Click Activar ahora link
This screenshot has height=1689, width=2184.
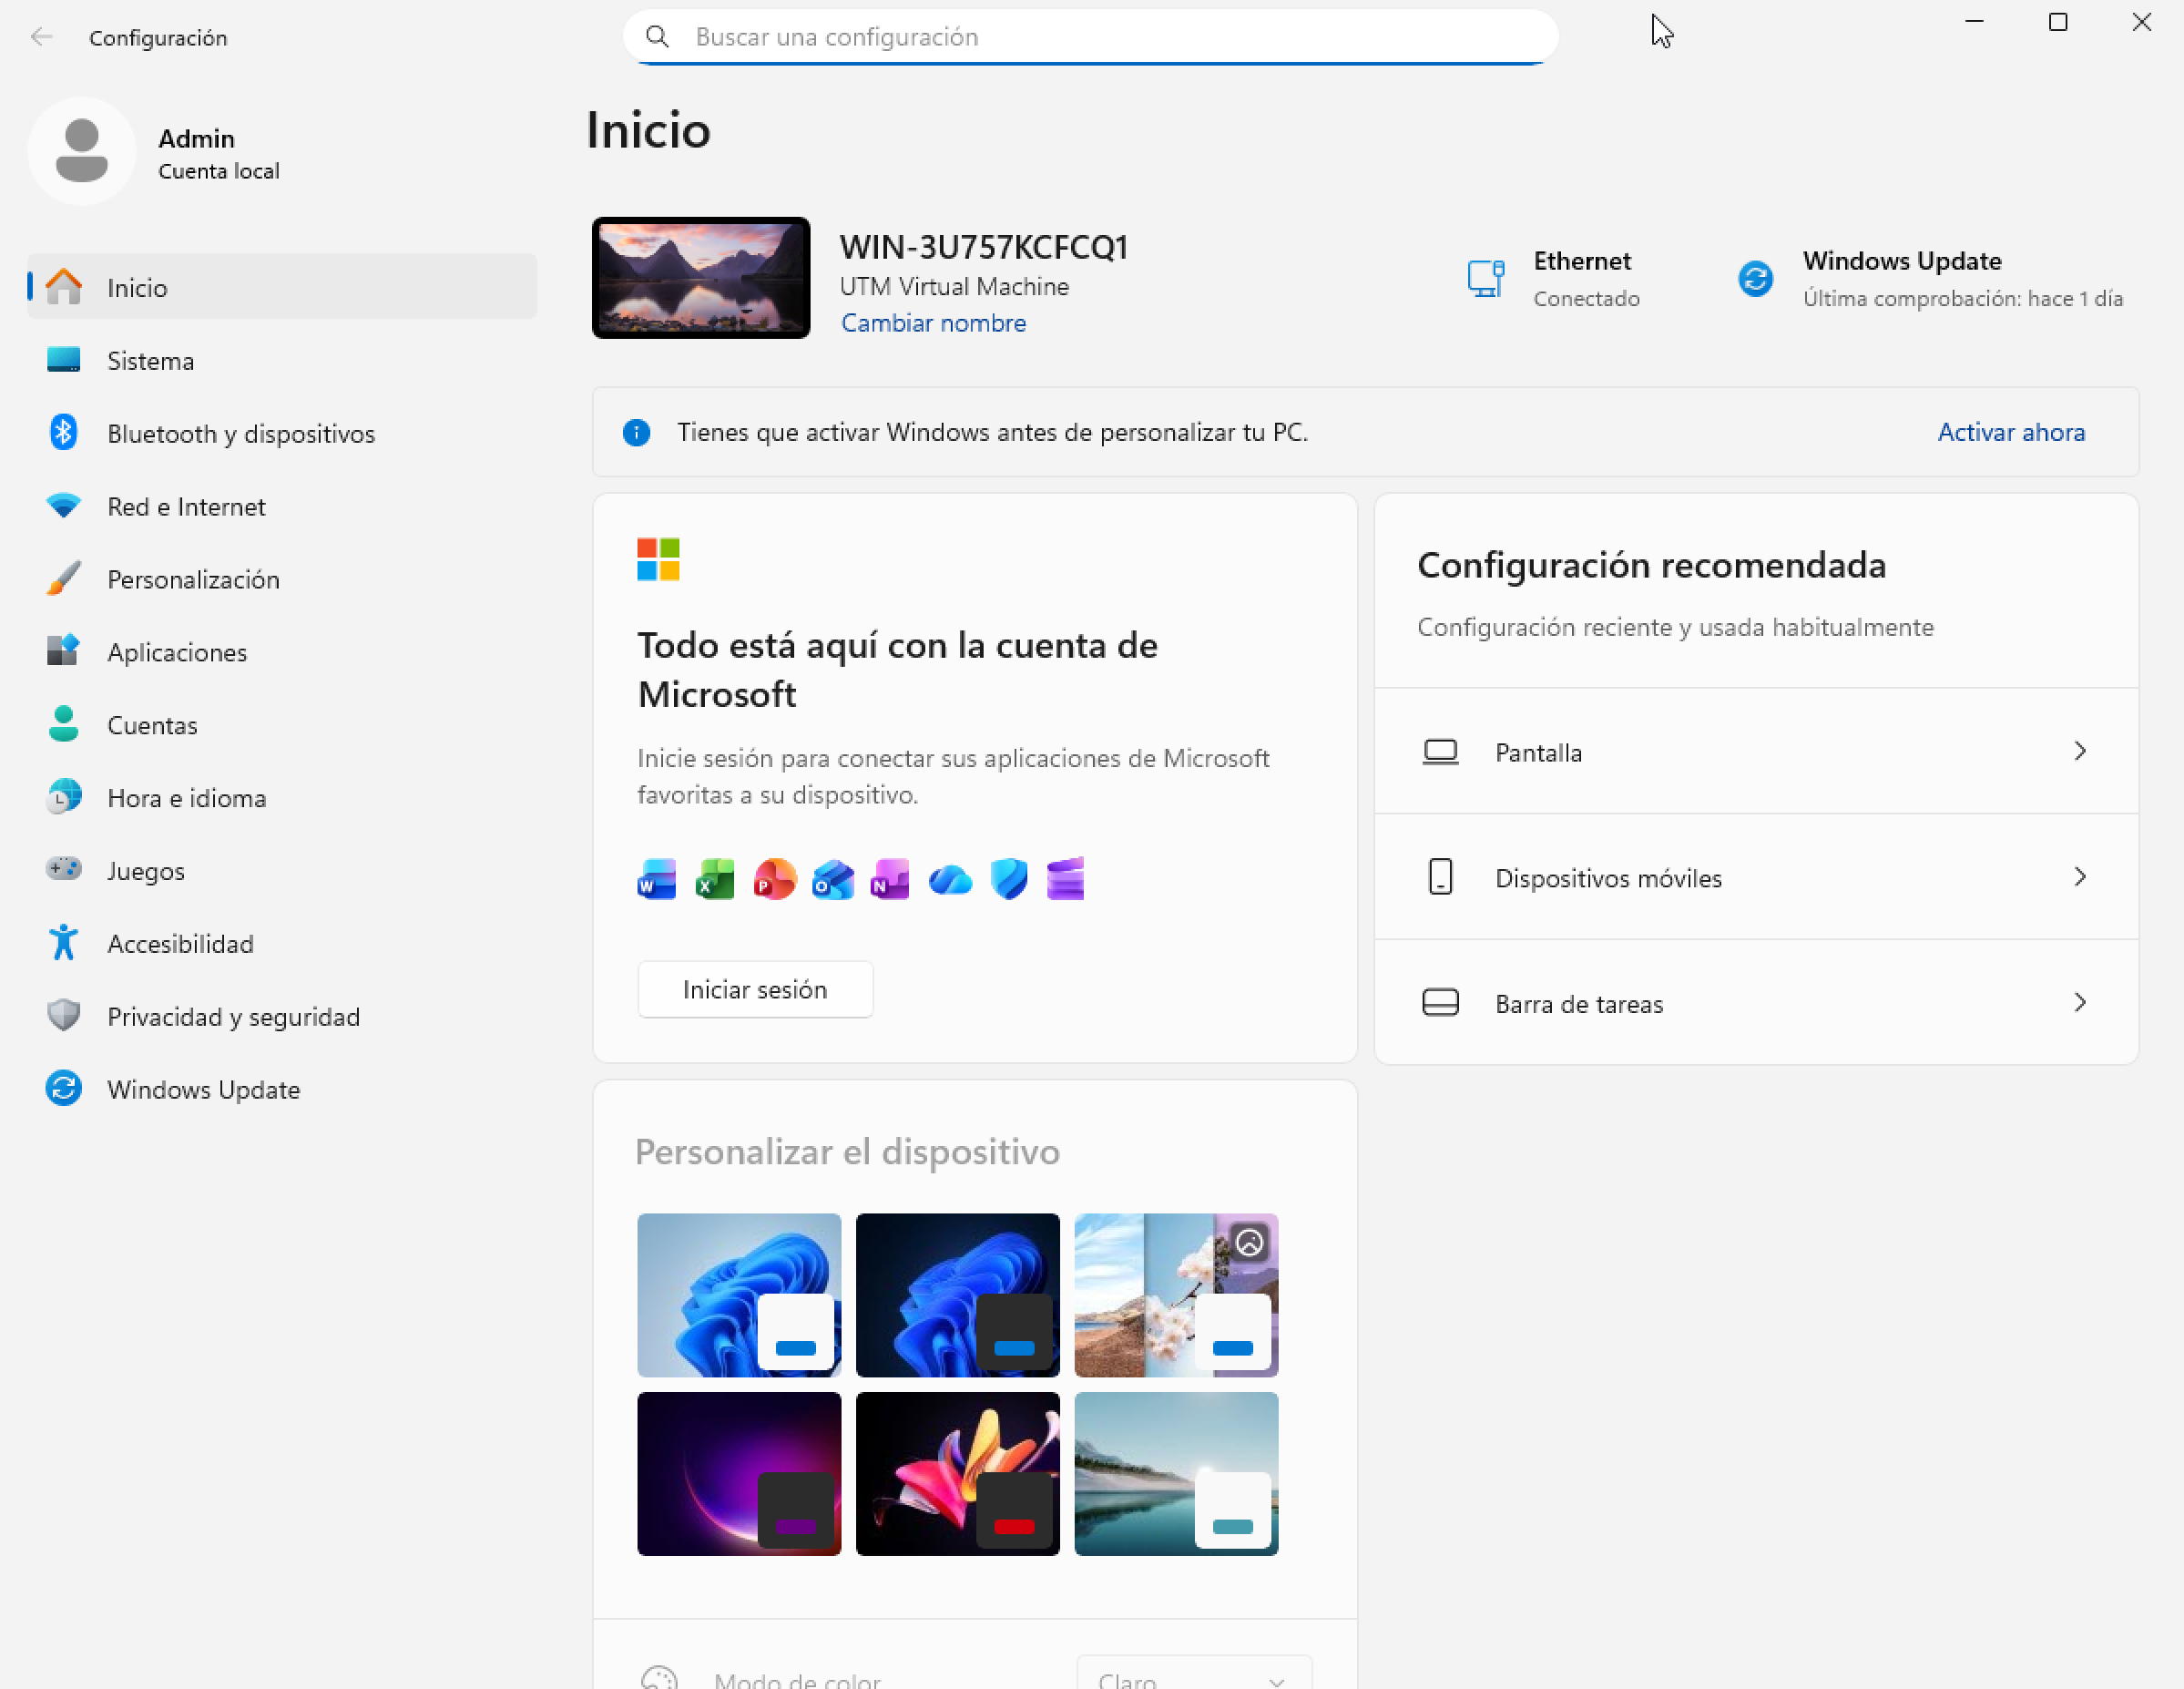(2011, 432)
